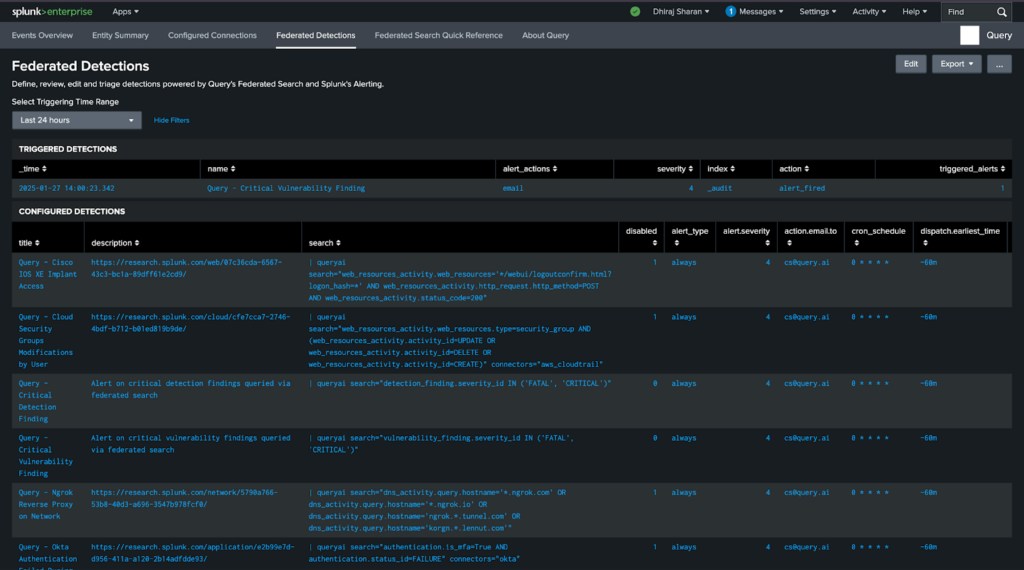Click the email alert_actions cell
Screen dimensions: 1024x570
[513, 188]
